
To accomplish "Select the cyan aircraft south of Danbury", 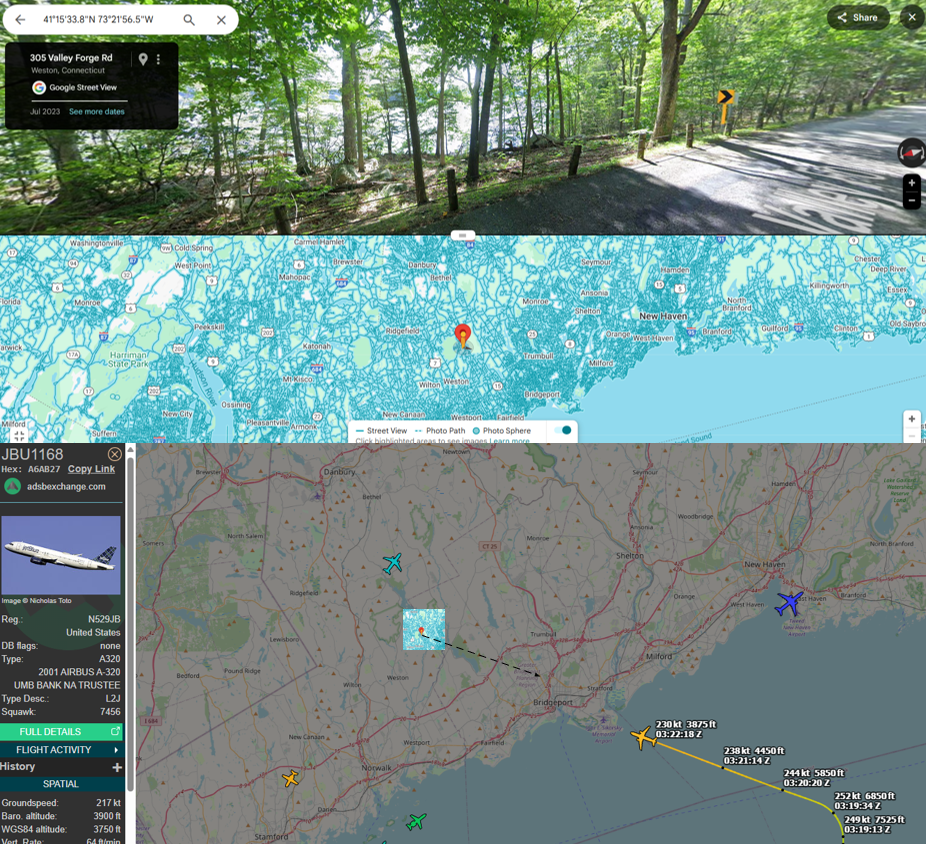I will [393, 564].
